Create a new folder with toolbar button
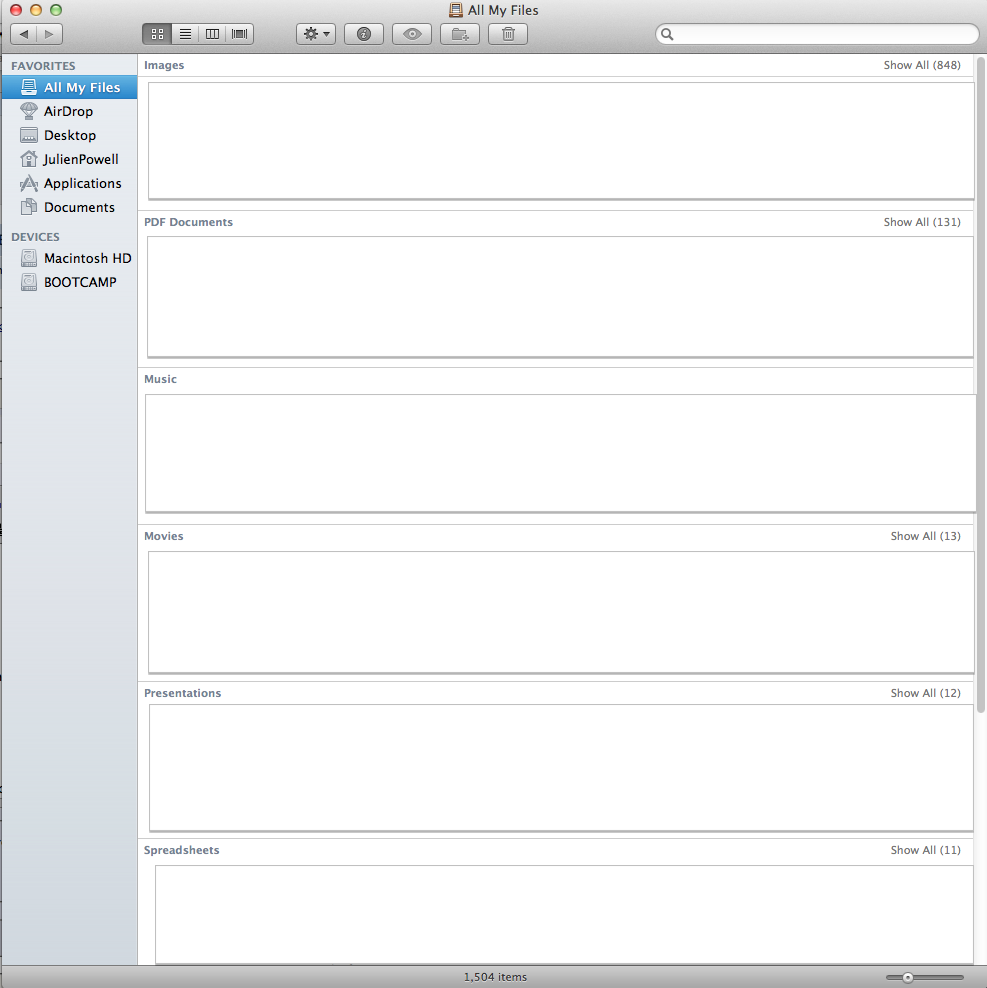987x988 pixels. point(460,34)
